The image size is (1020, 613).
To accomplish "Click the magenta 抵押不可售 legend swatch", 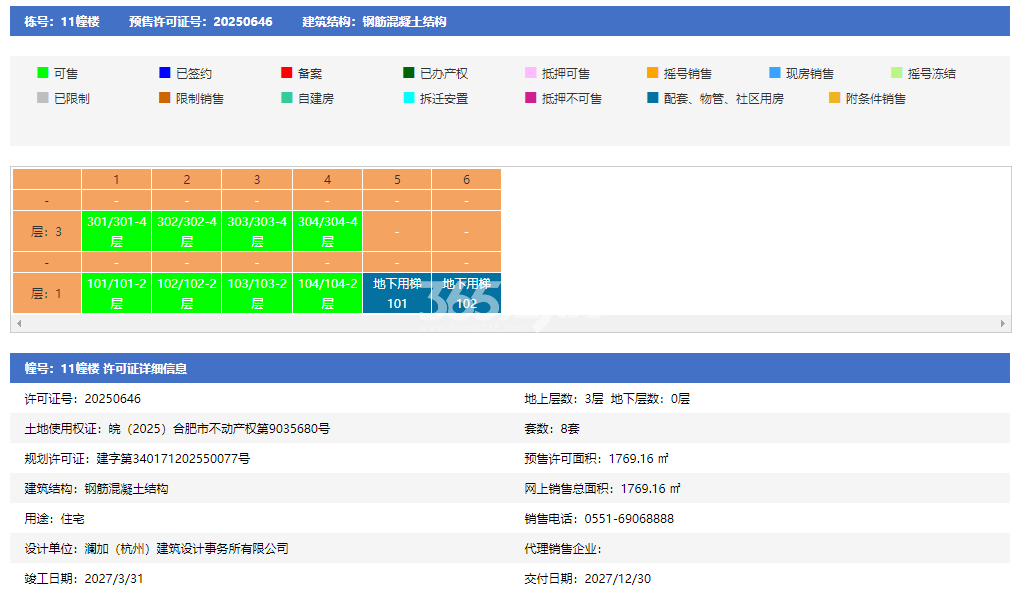I will (x=531, y=98).
